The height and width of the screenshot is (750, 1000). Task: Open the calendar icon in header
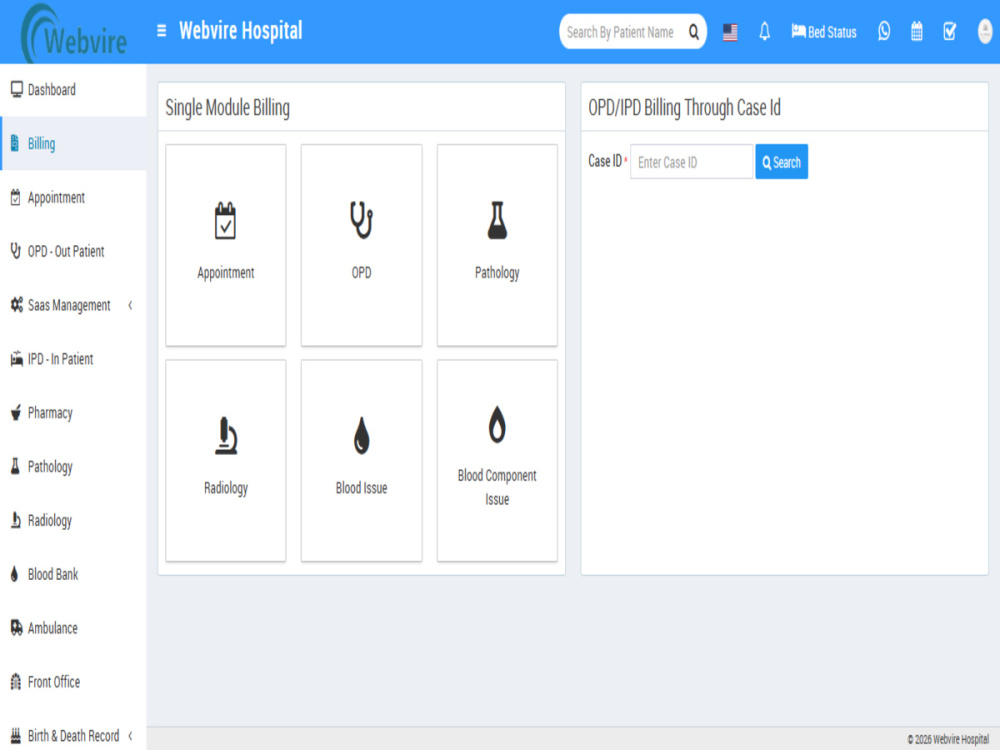pos(916,31)
